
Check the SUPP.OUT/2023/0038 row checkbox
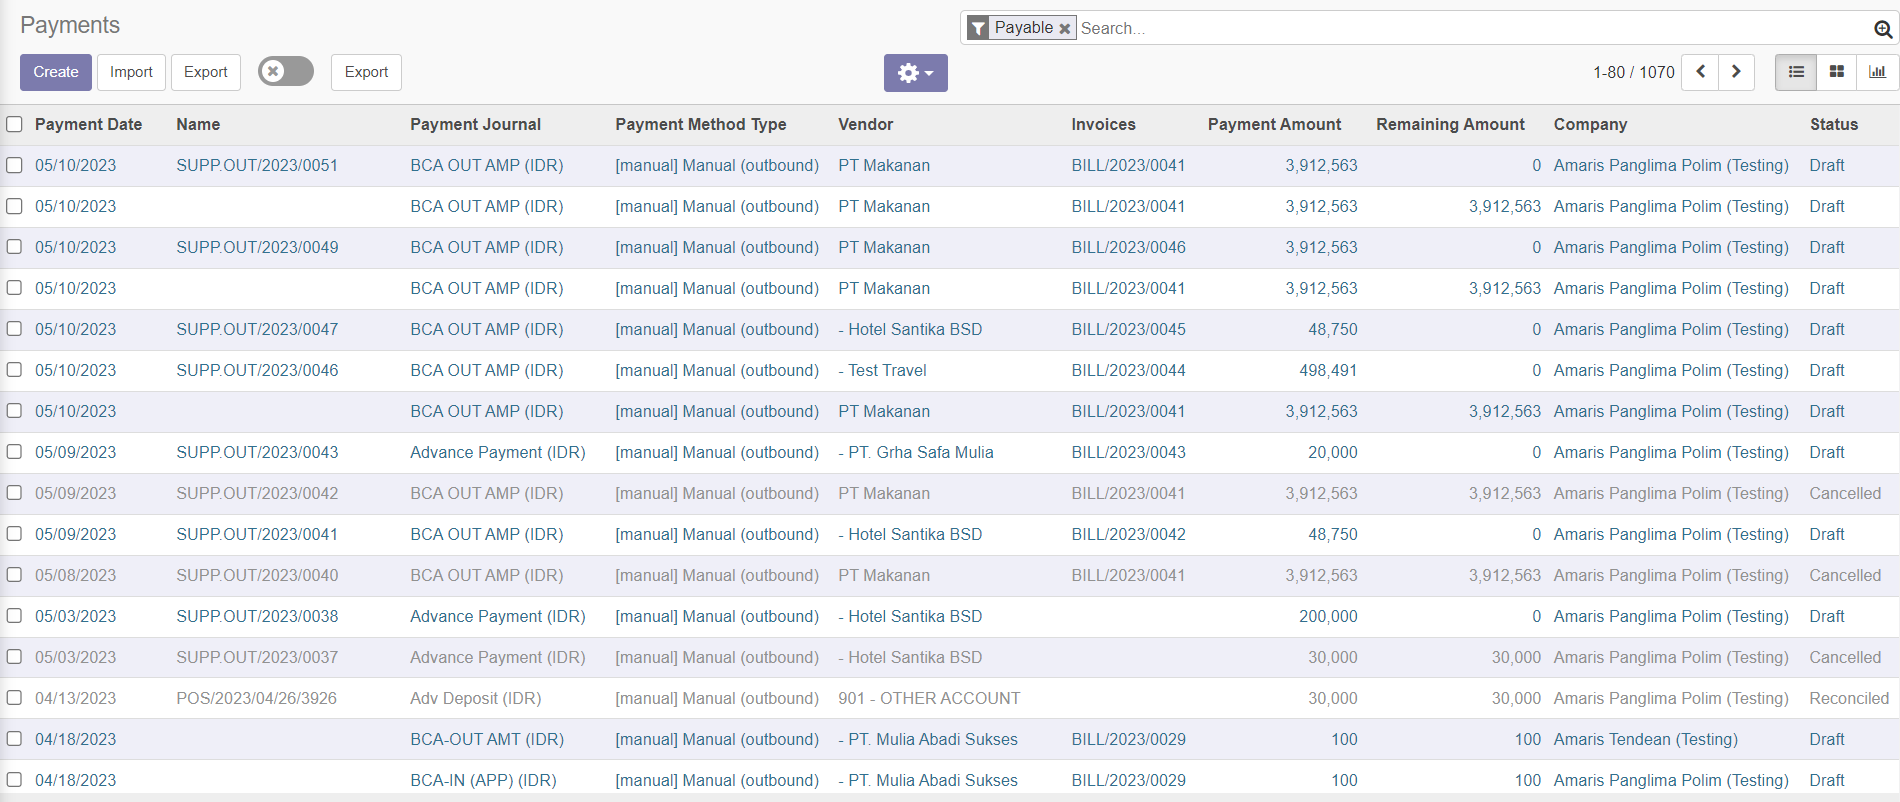[x=14, y=616]
